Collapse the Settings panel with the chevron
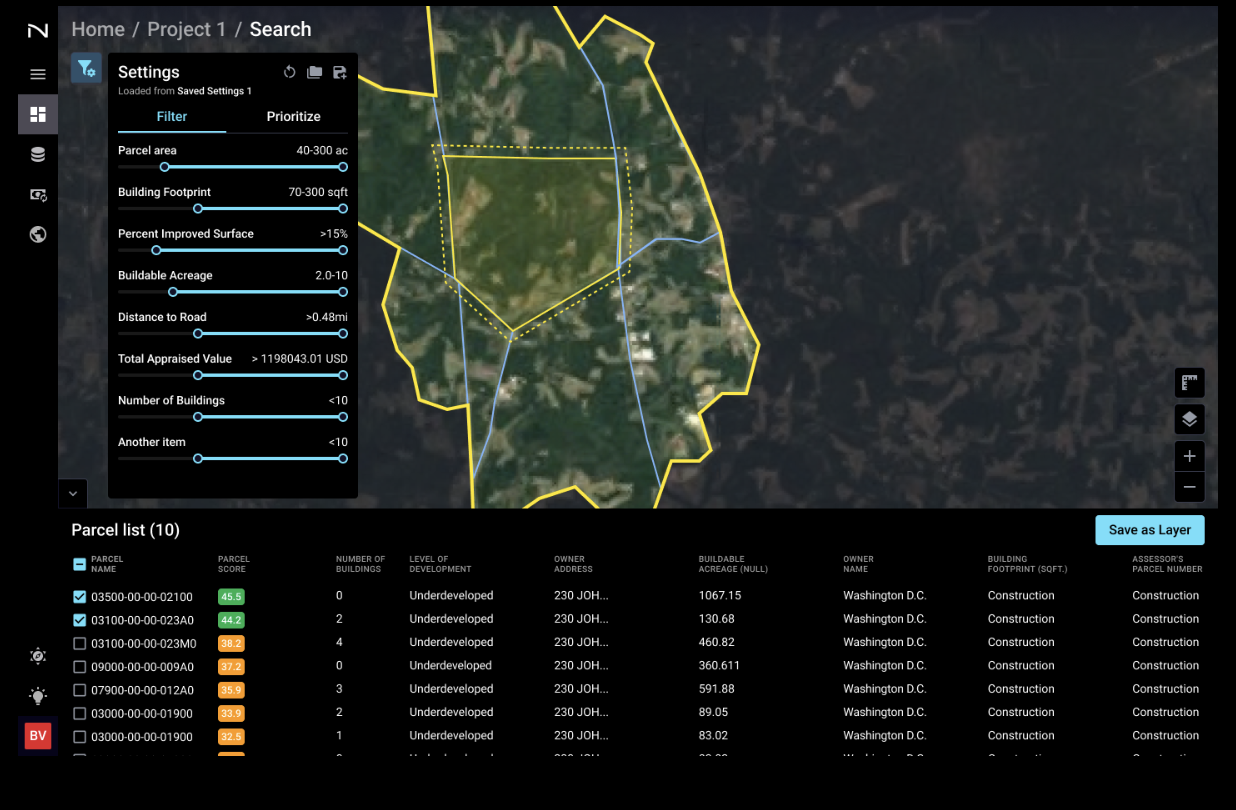Screen dimensions: 1236x810 coord(72,493)
